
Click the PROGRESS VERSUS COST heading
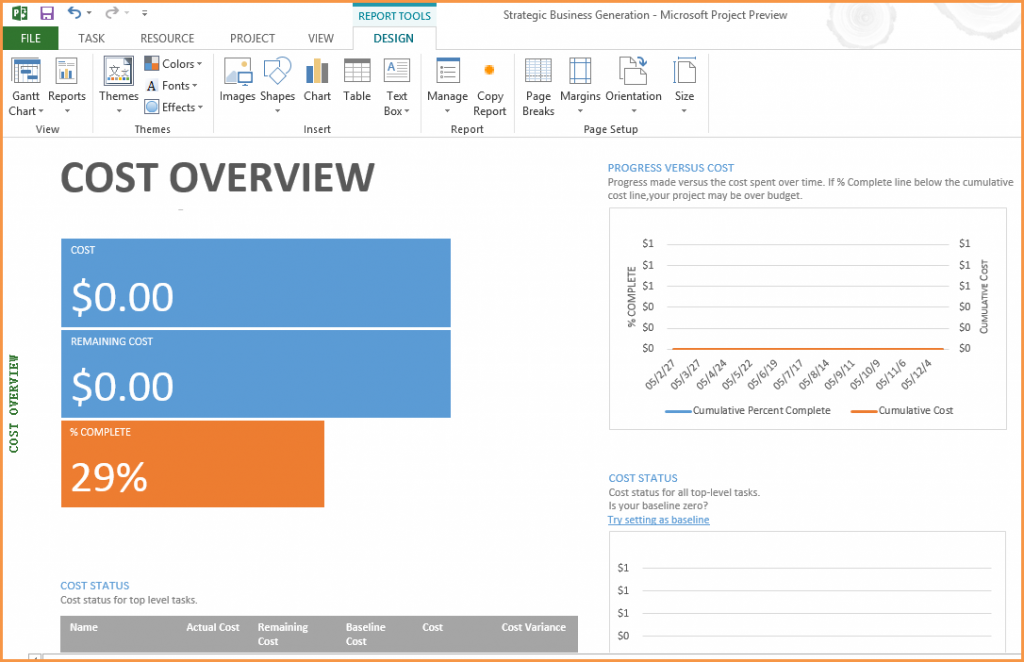click(x=671, y=168)
